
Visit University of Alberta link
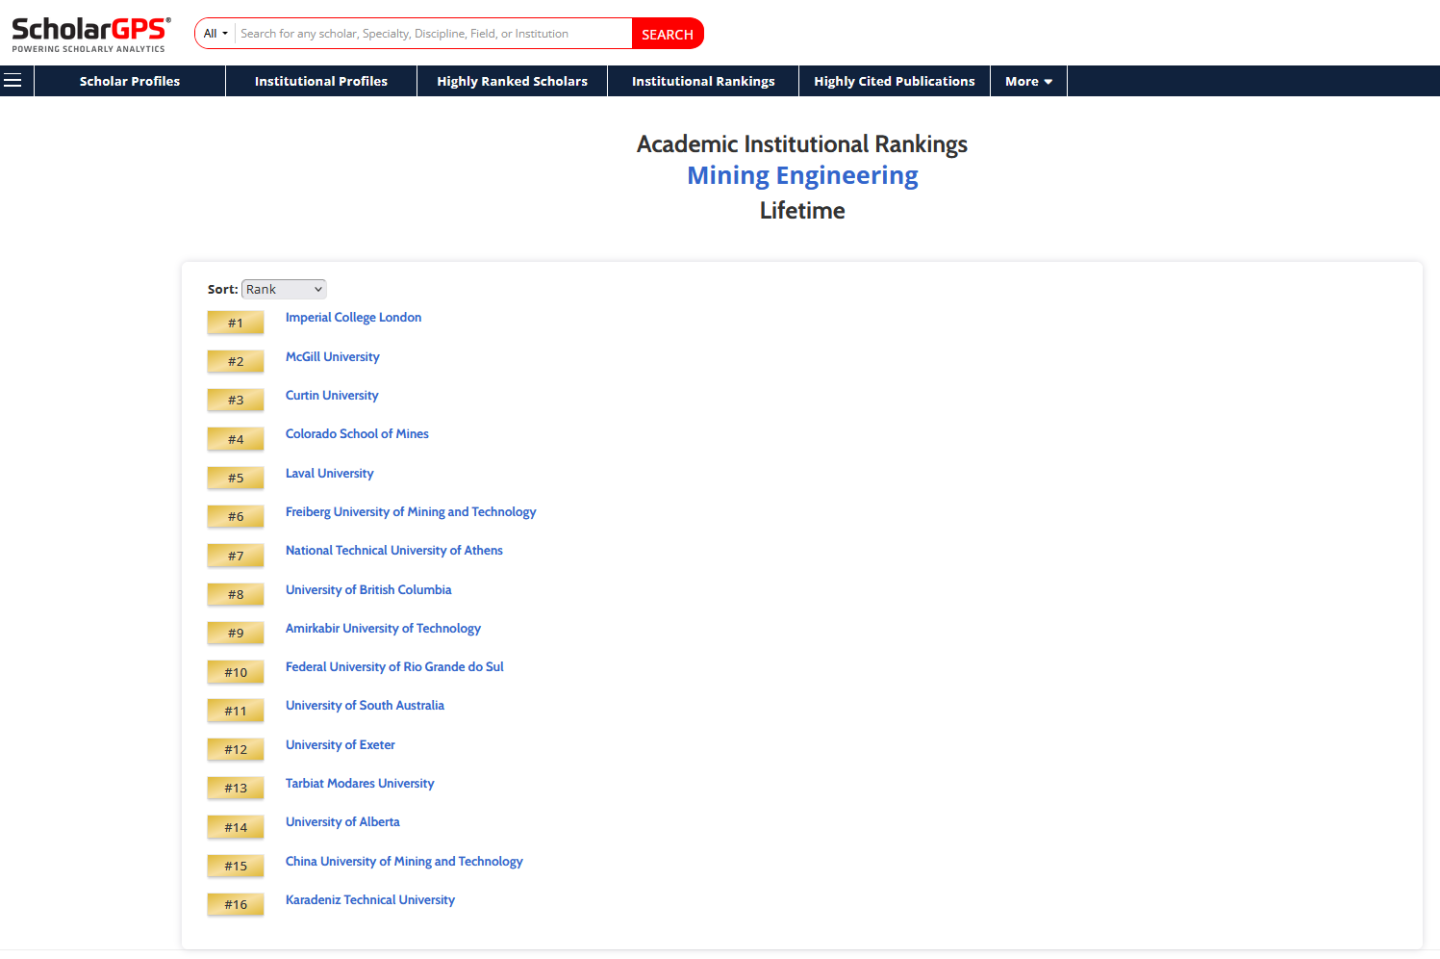(x=342, y=822)
